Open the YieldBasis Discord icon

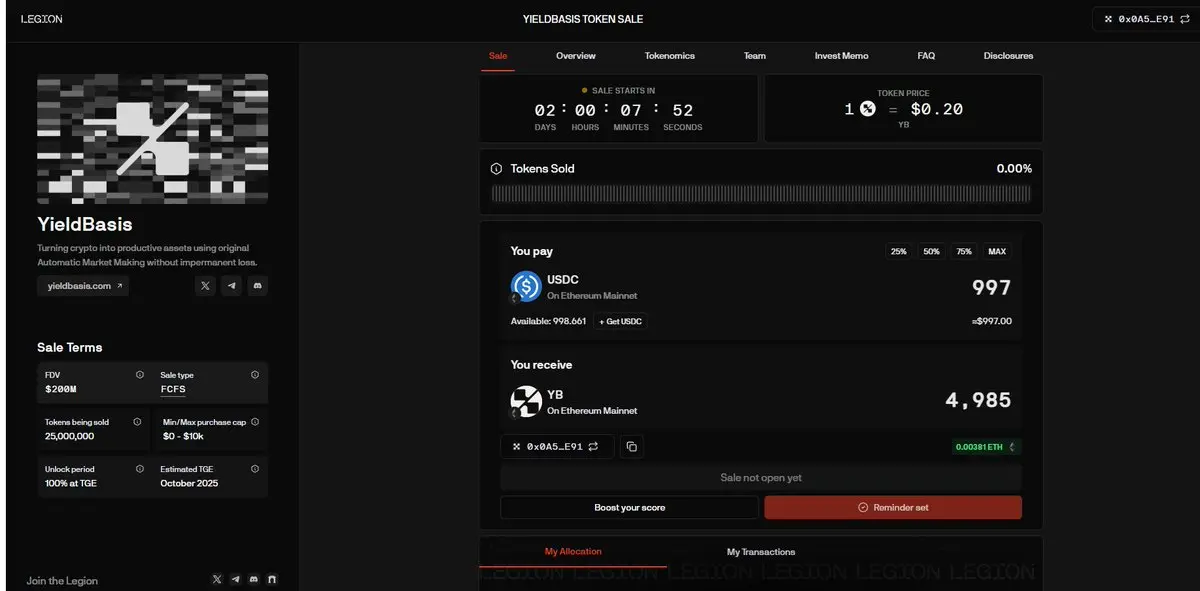click(258, 286)
